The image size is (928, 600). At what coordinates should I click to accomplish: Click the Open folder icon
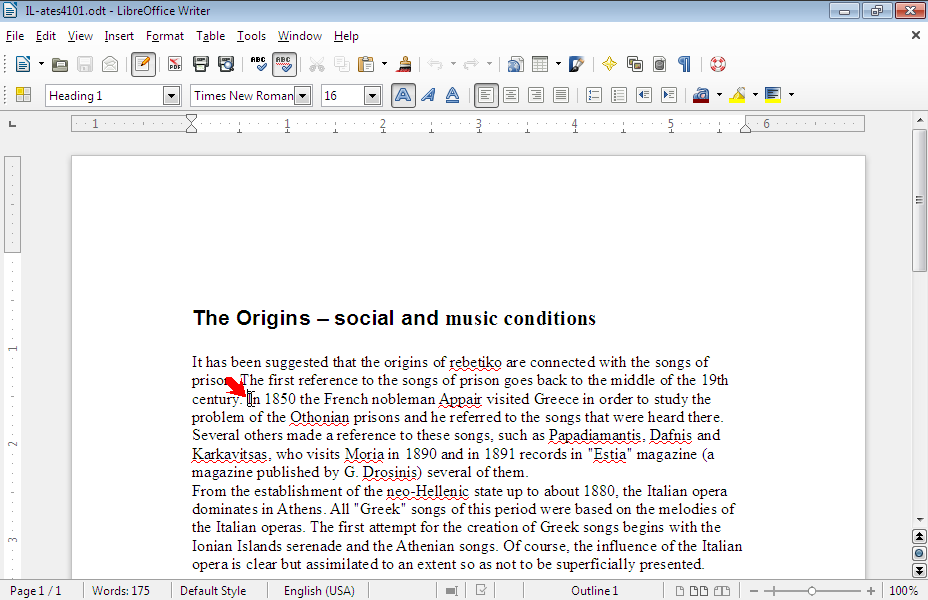[60, 64]
